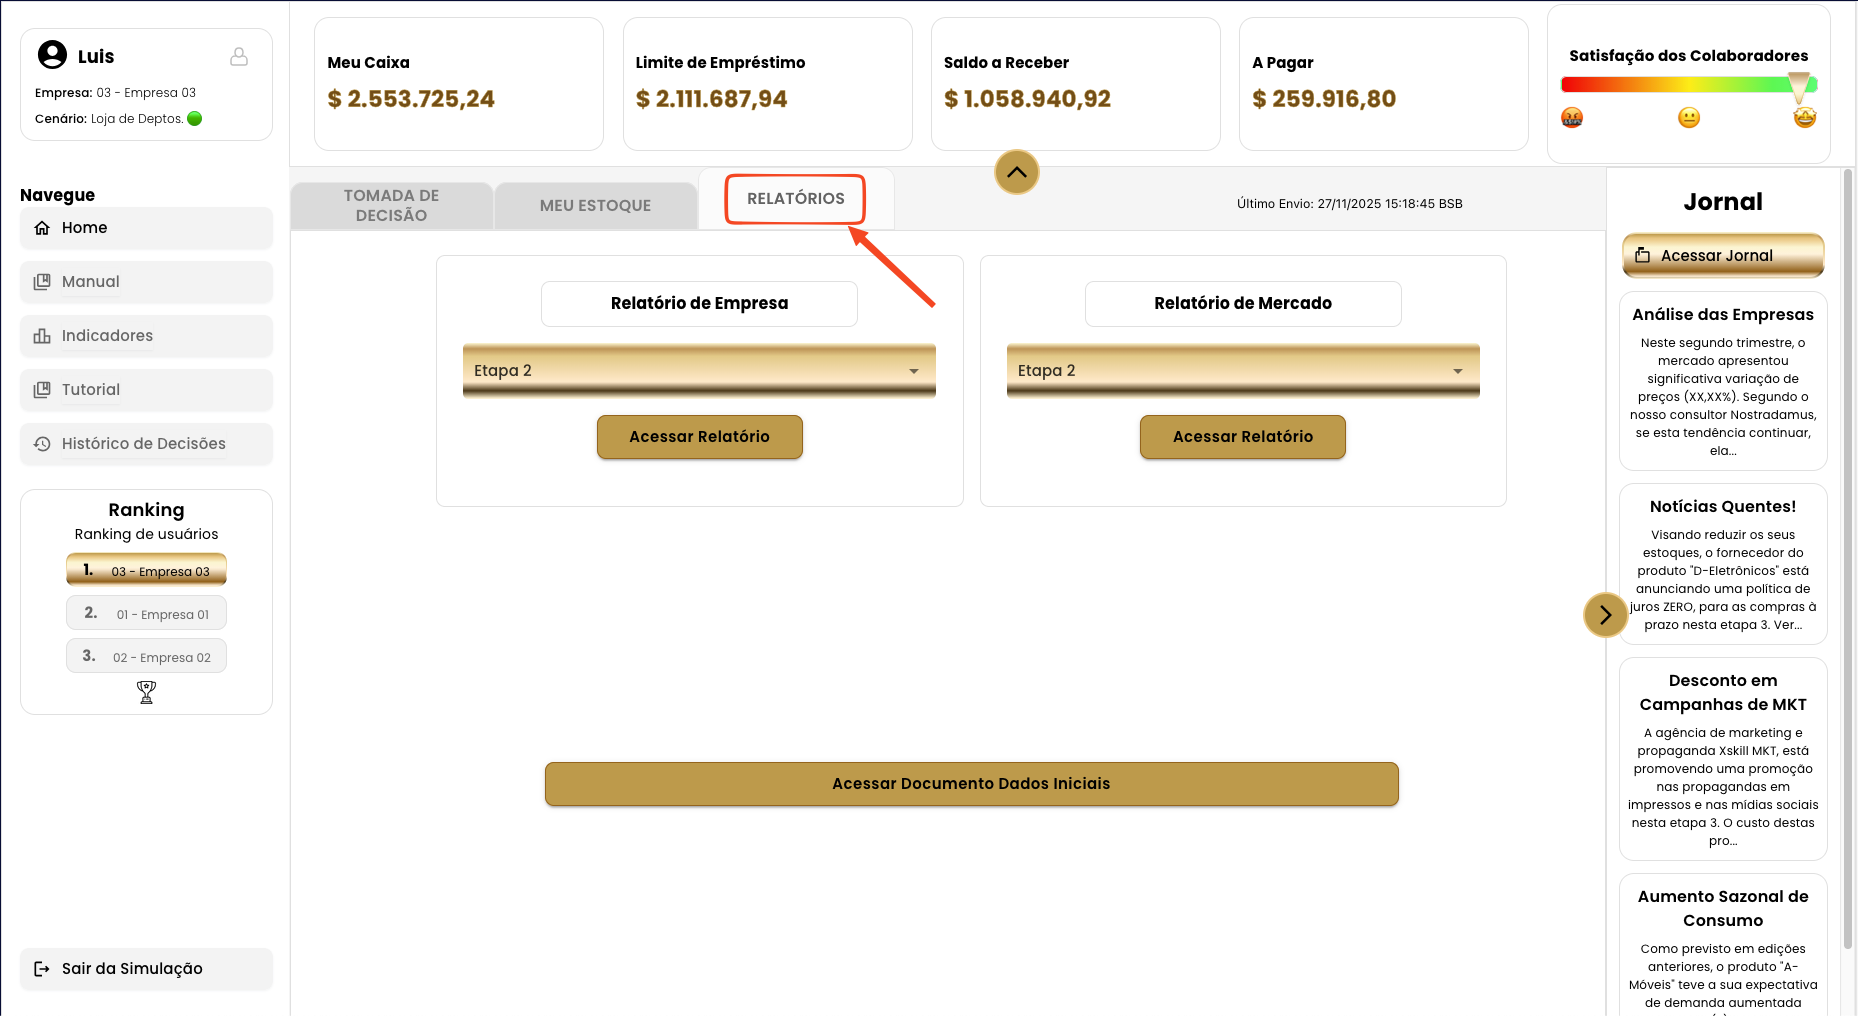Open the Desconto em Campanhas de MKT card
Image resolution: width=1858 pixels, height=1016 pixels.
[x=1723, y=759]
